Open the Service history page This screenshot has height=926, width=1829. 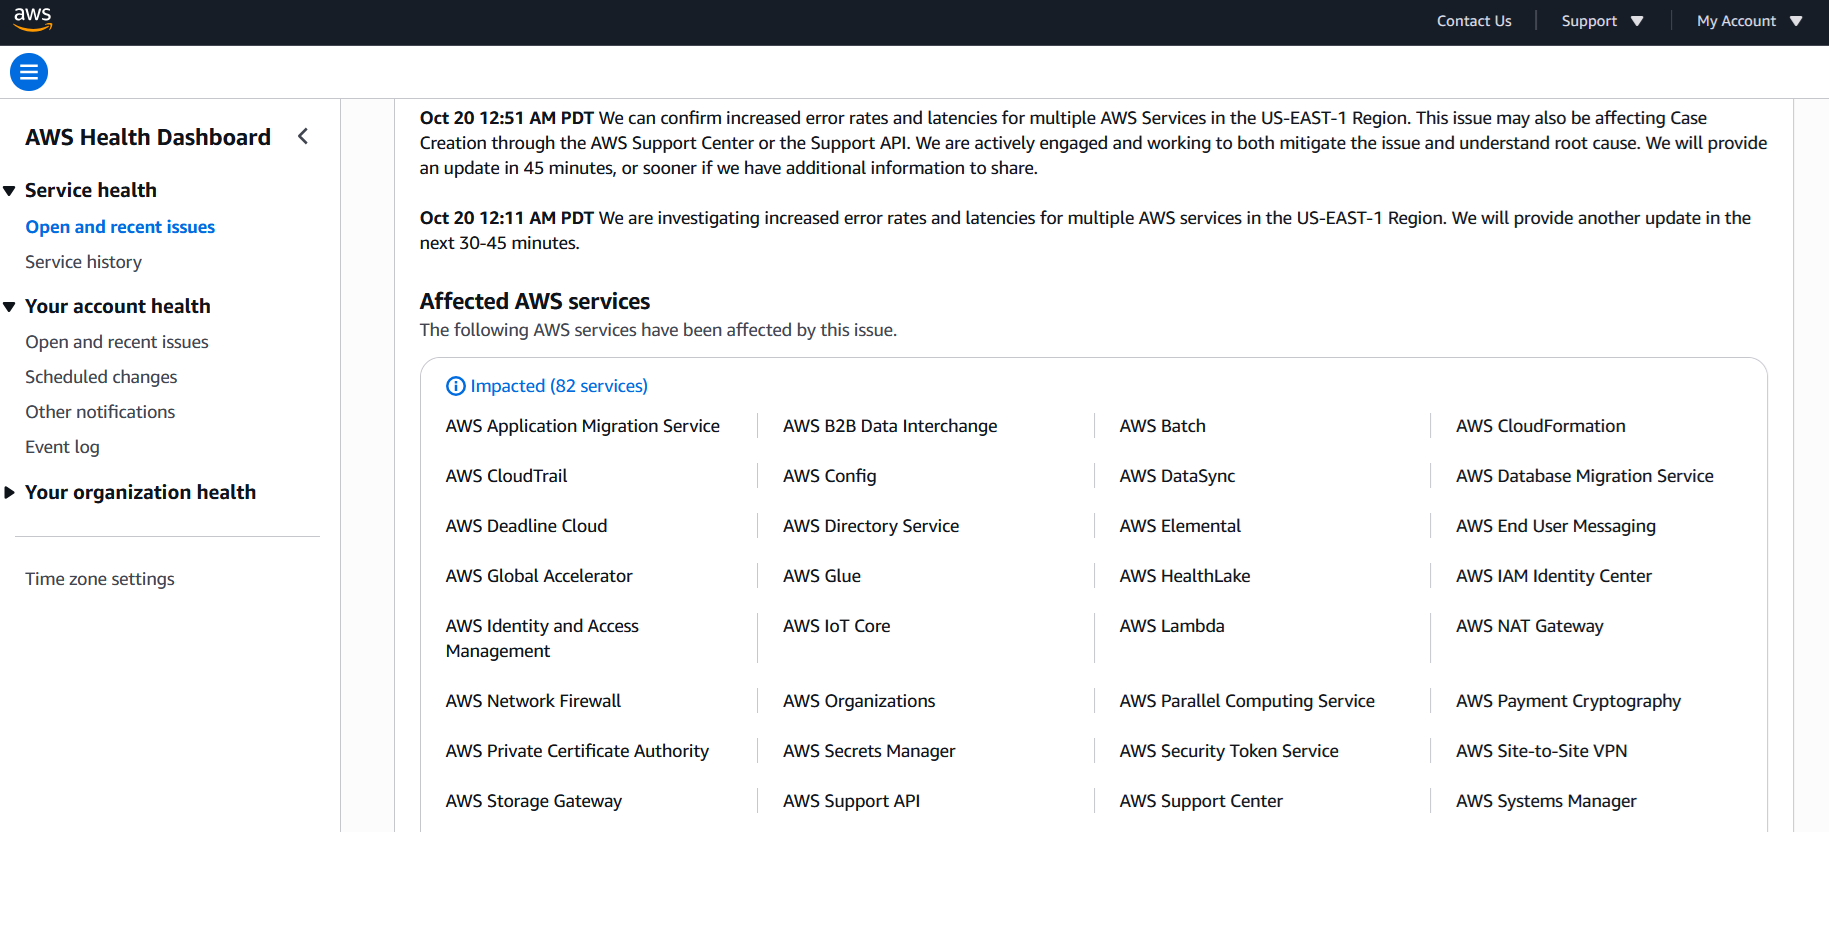[84, 262]
